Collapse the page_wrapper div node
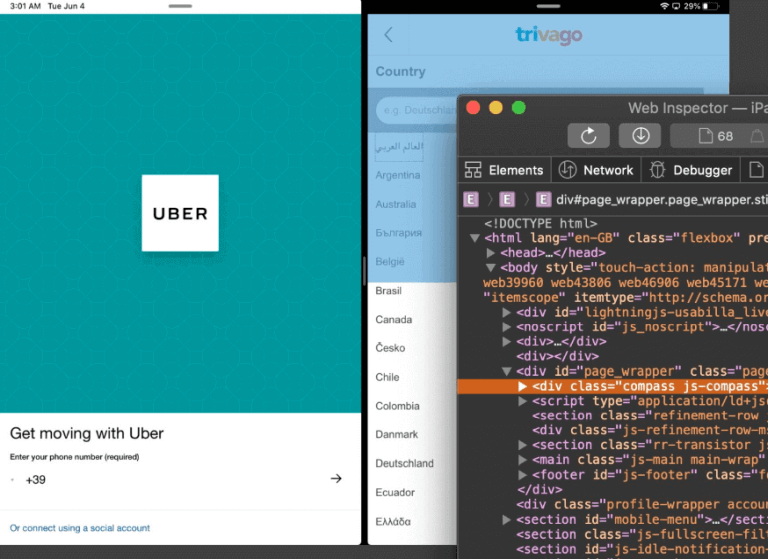Screen dimensions: 768x559 coord(506,371)
